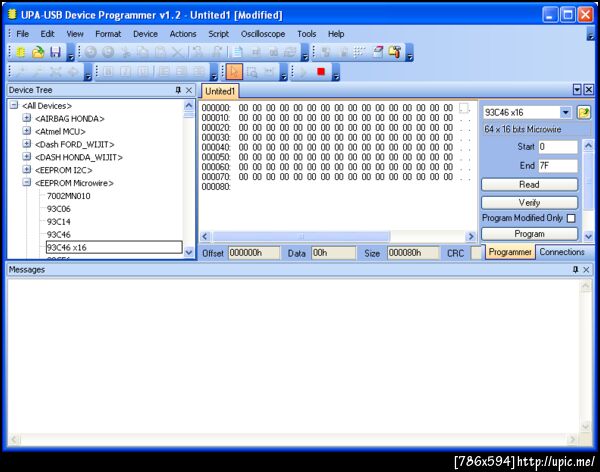
Task: Open the Tools menu
Action: pos(307,34)
